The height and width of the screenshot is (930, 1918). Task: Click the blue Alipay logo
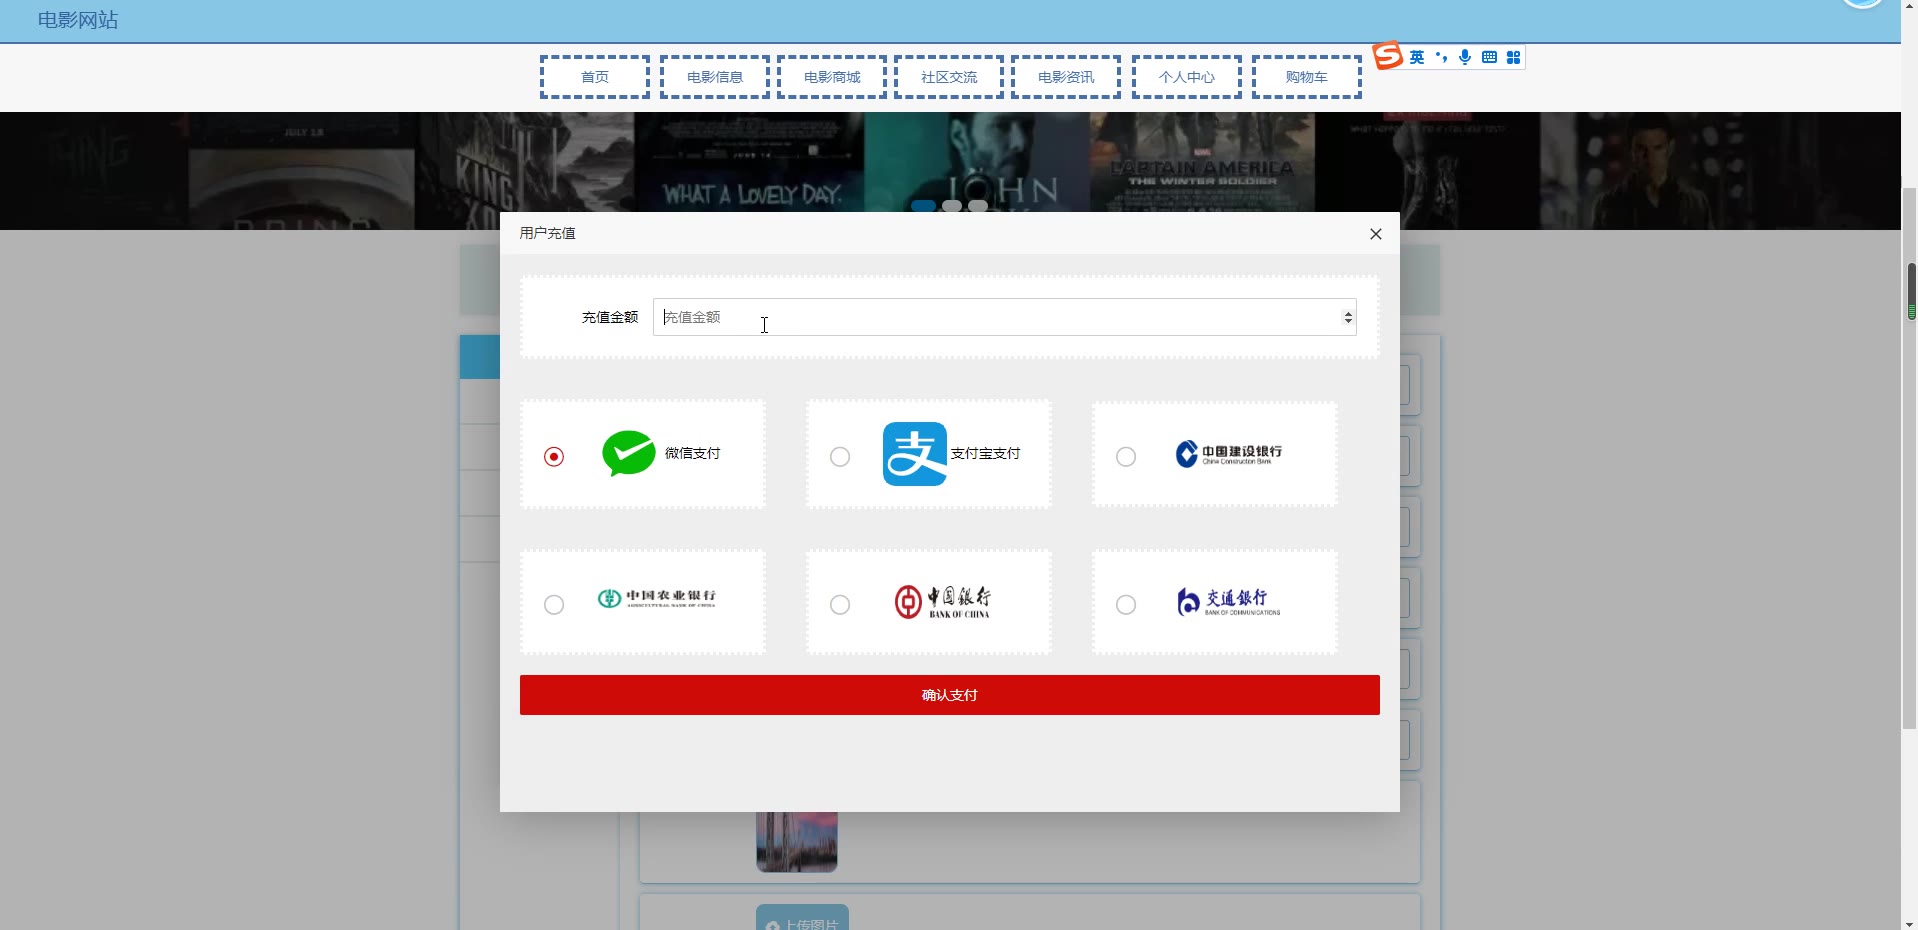914,454
